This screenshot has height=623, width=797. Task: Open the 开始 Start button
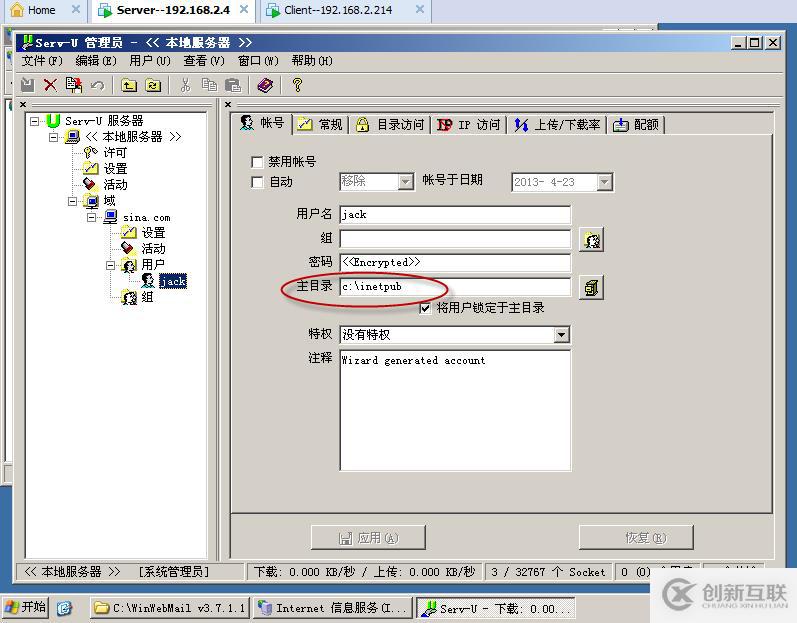point(25,607)
